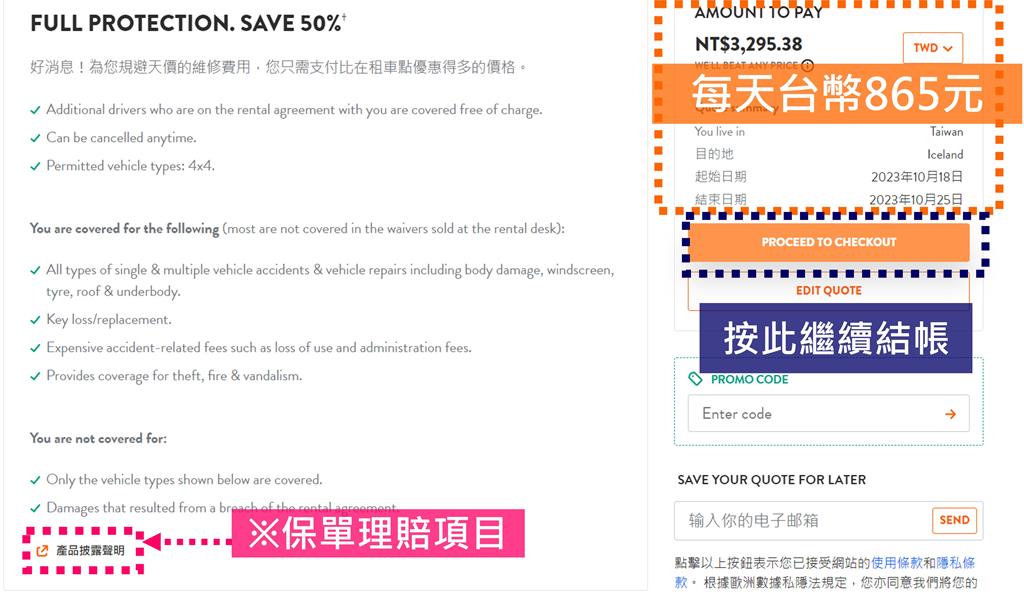Click the checkmark next to Can be cancelled anytime
This screenshot has width=1024, height=596.
click(36, 138)
